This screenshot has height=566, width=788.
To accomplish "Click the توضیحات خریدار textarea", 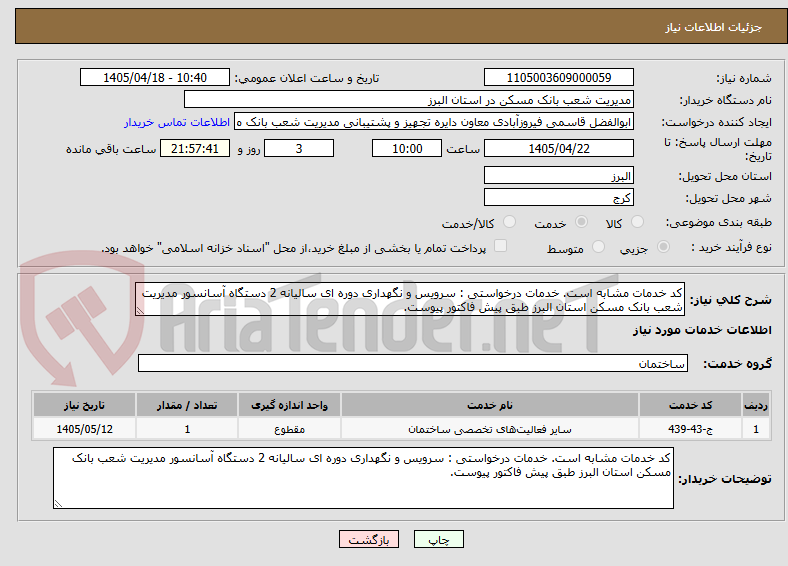I will [363, 478].
